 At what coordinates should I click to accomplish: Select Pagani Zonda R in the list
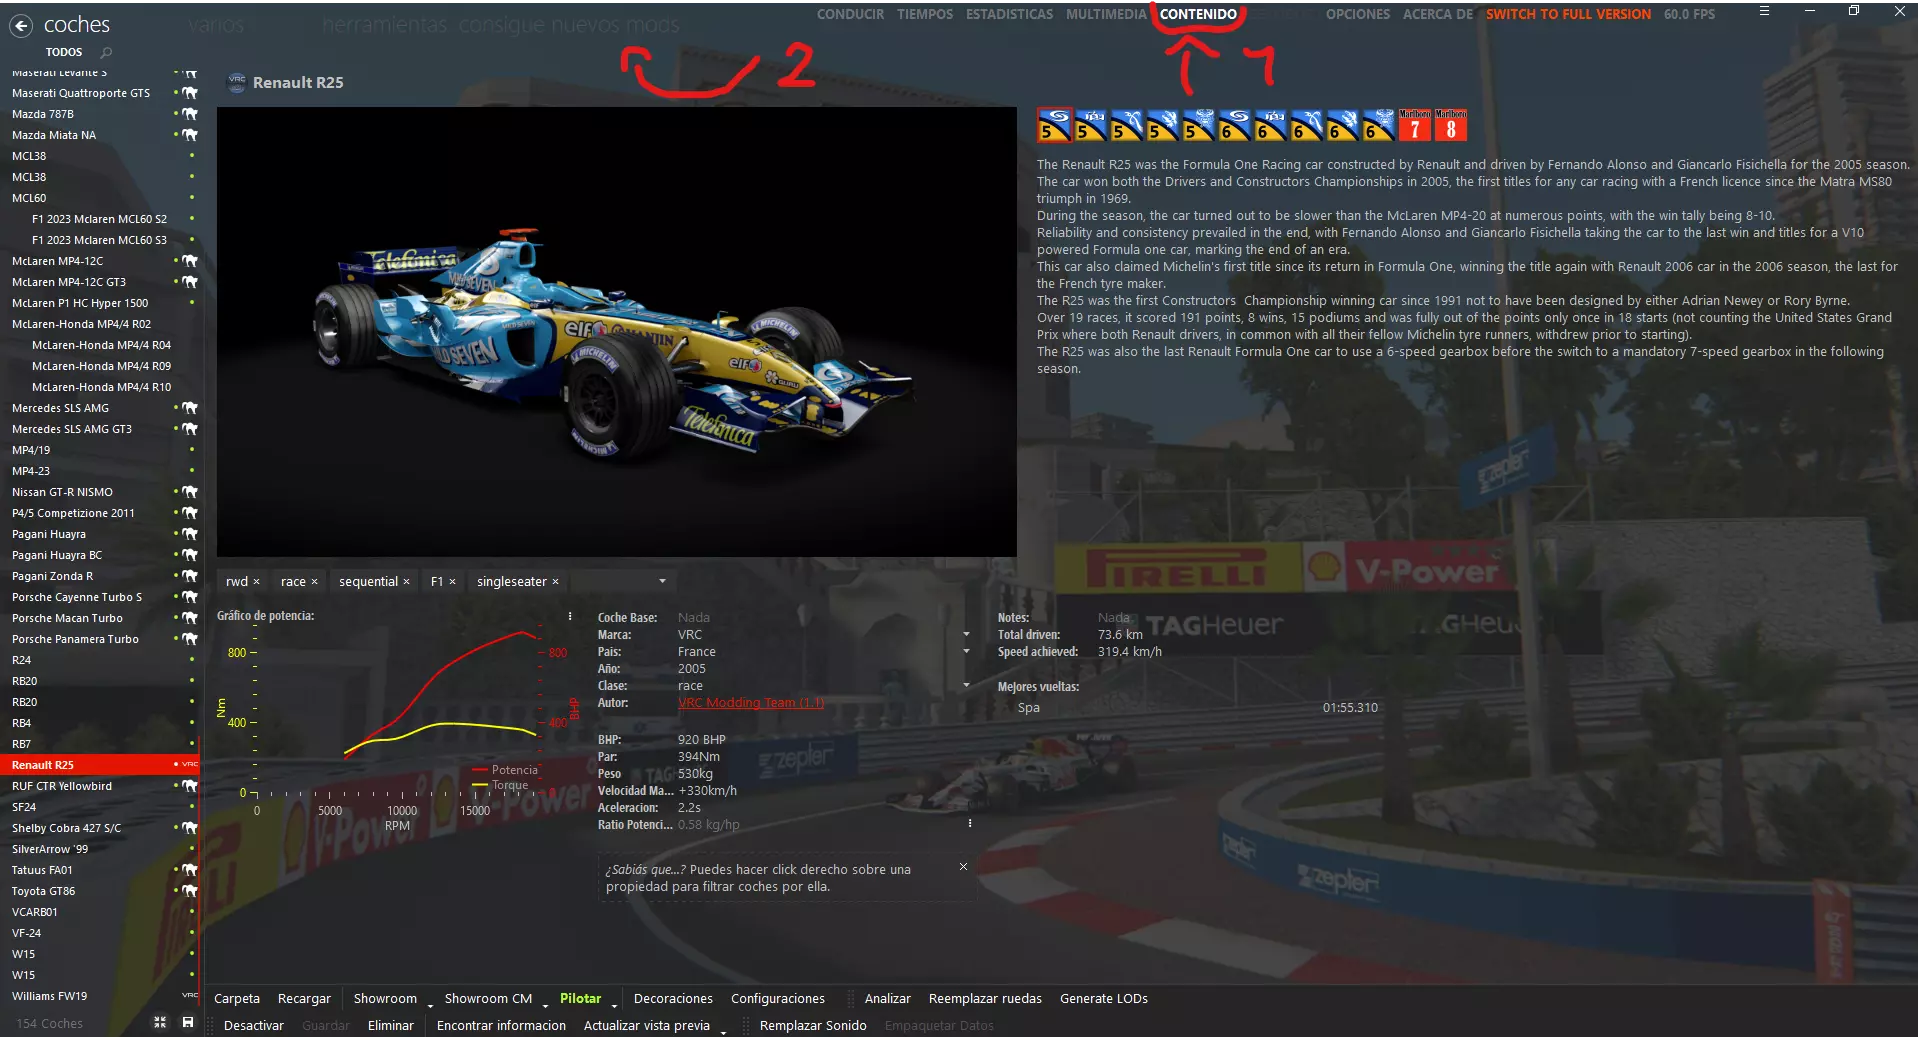coord(100,576)
